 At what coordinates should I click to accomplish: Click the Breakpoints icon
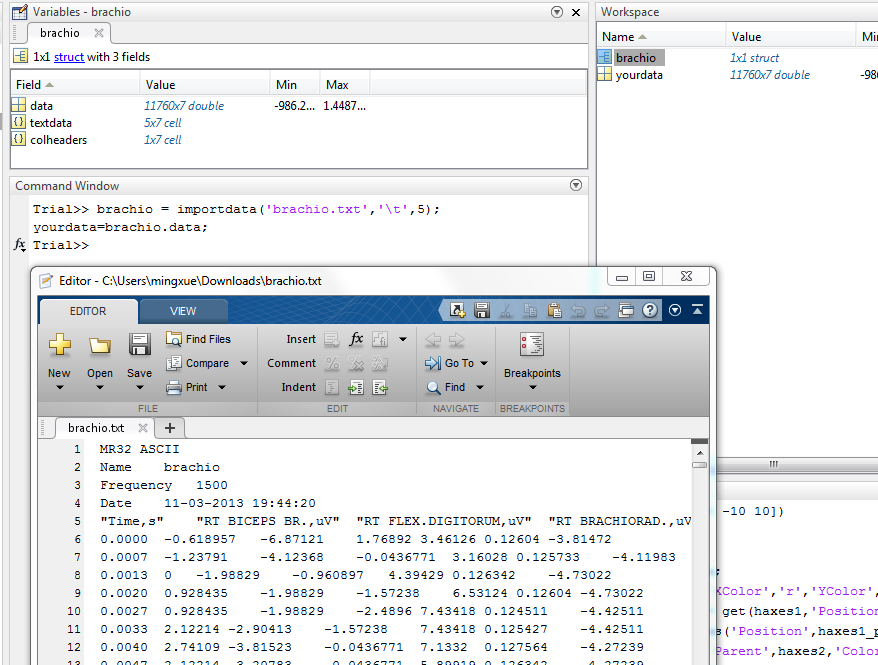coord(531,346)
